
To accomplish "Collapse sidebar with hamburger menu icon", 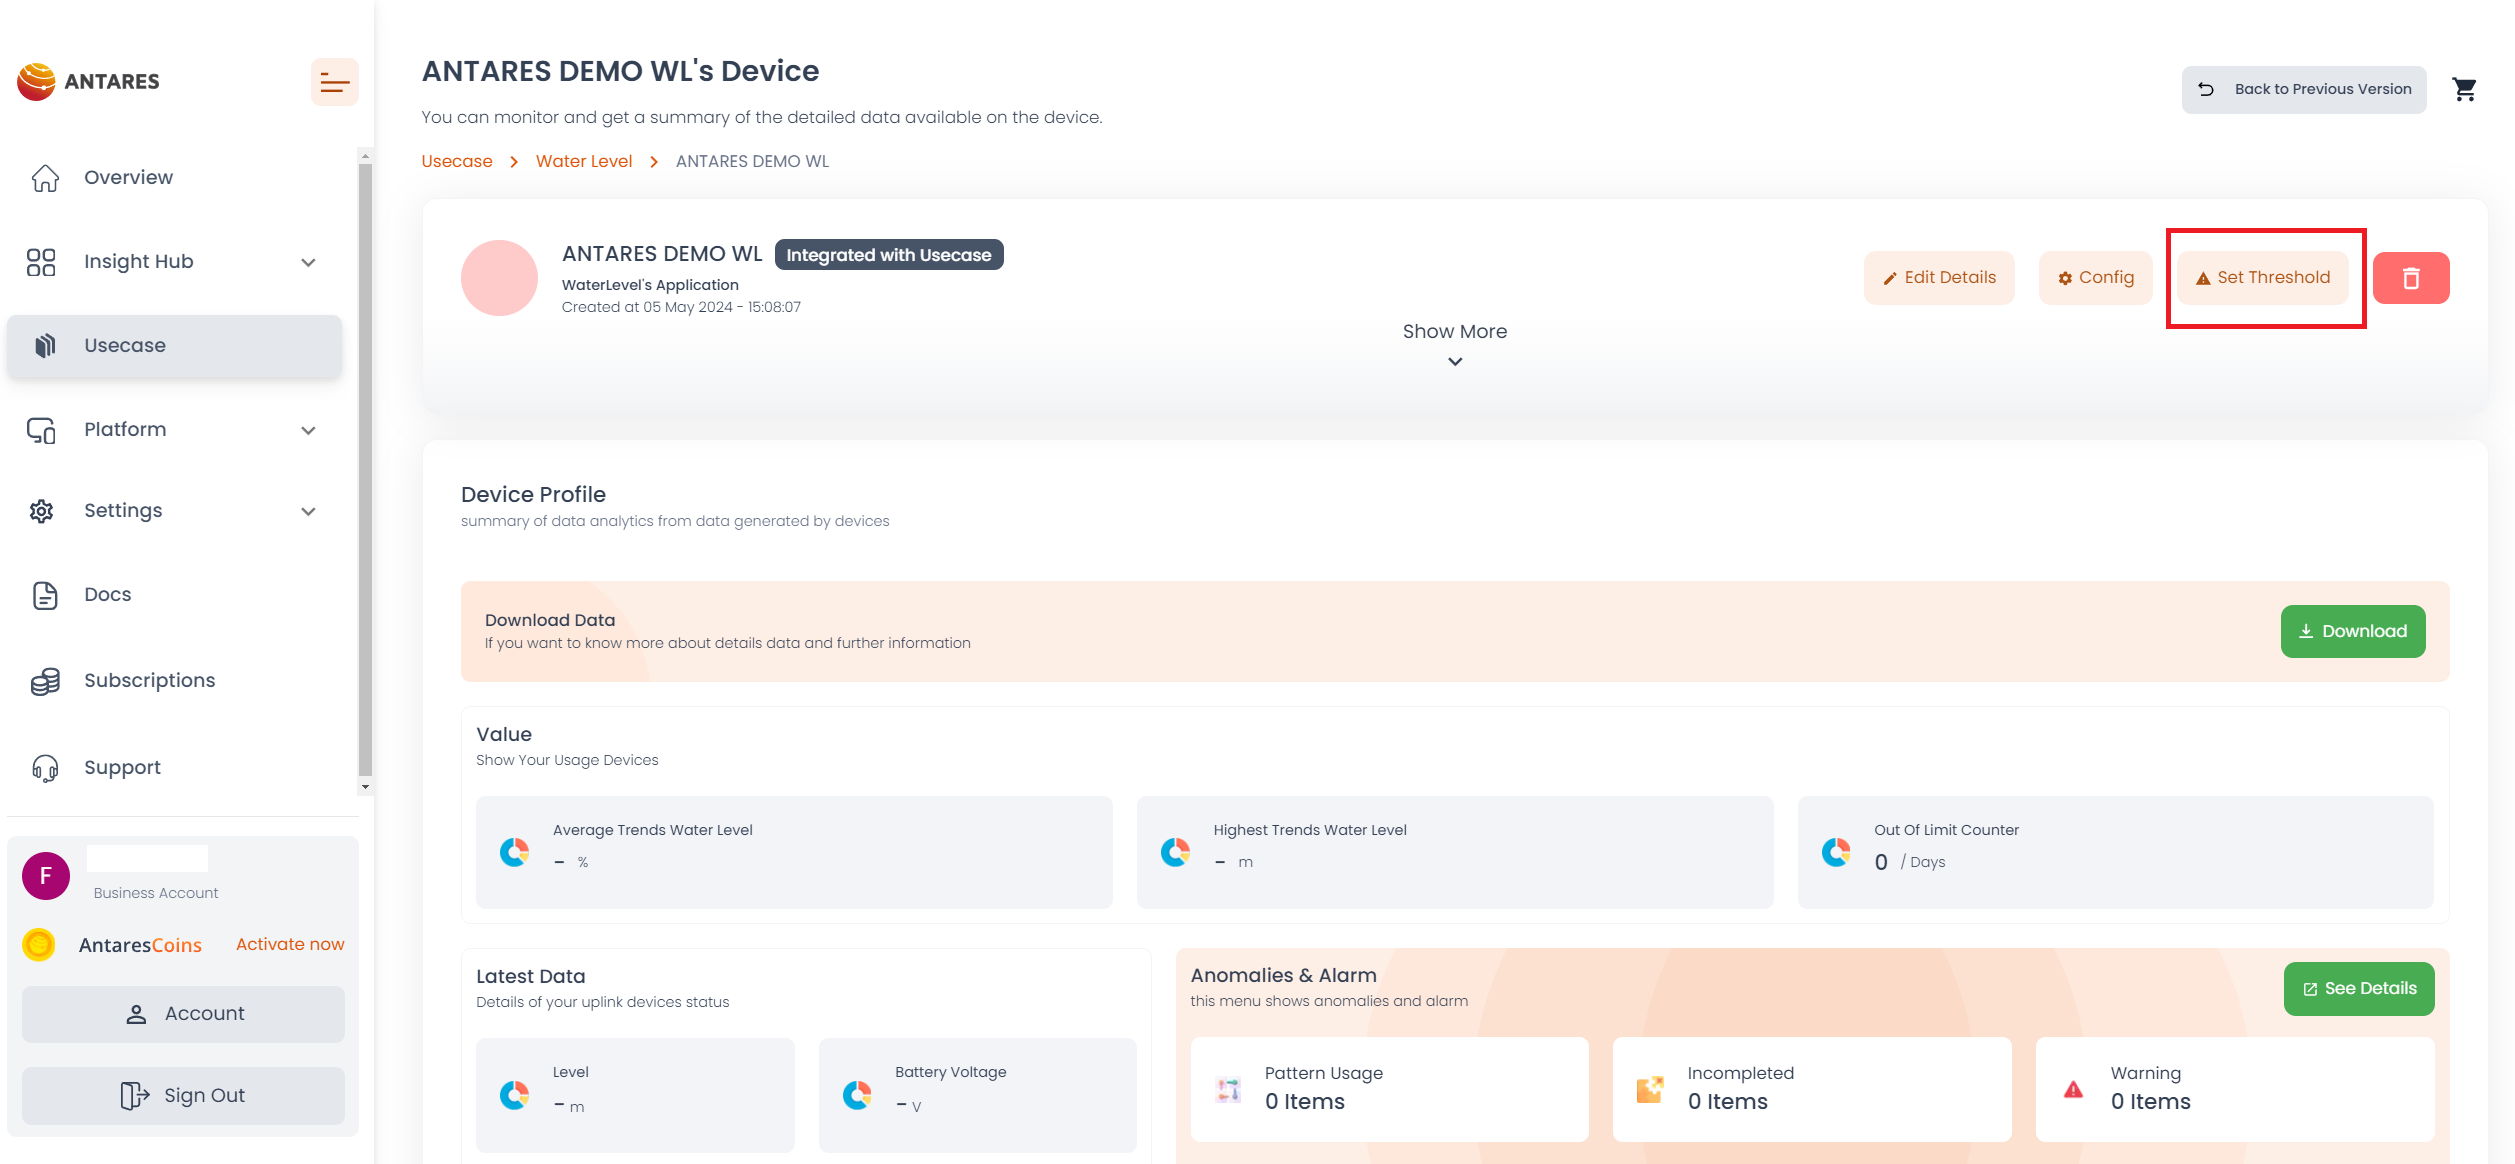I will pos(334,82).
